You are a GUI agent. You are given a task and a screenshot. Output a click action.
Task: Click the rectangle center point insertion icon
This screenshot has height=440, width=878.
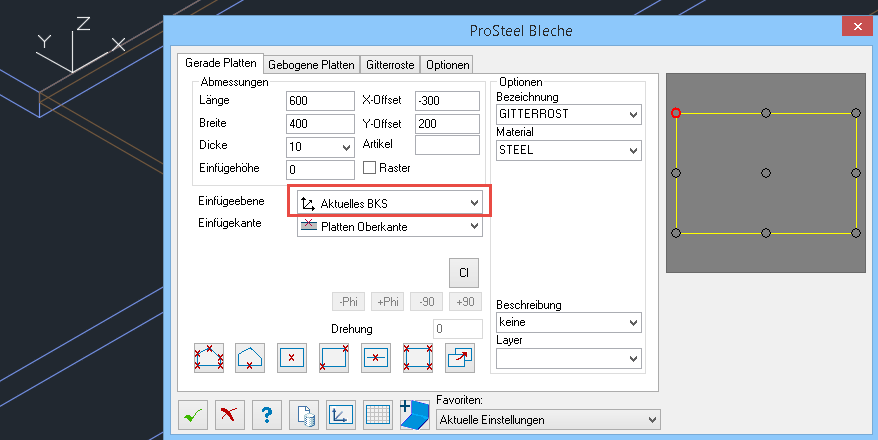click(292, 358)
